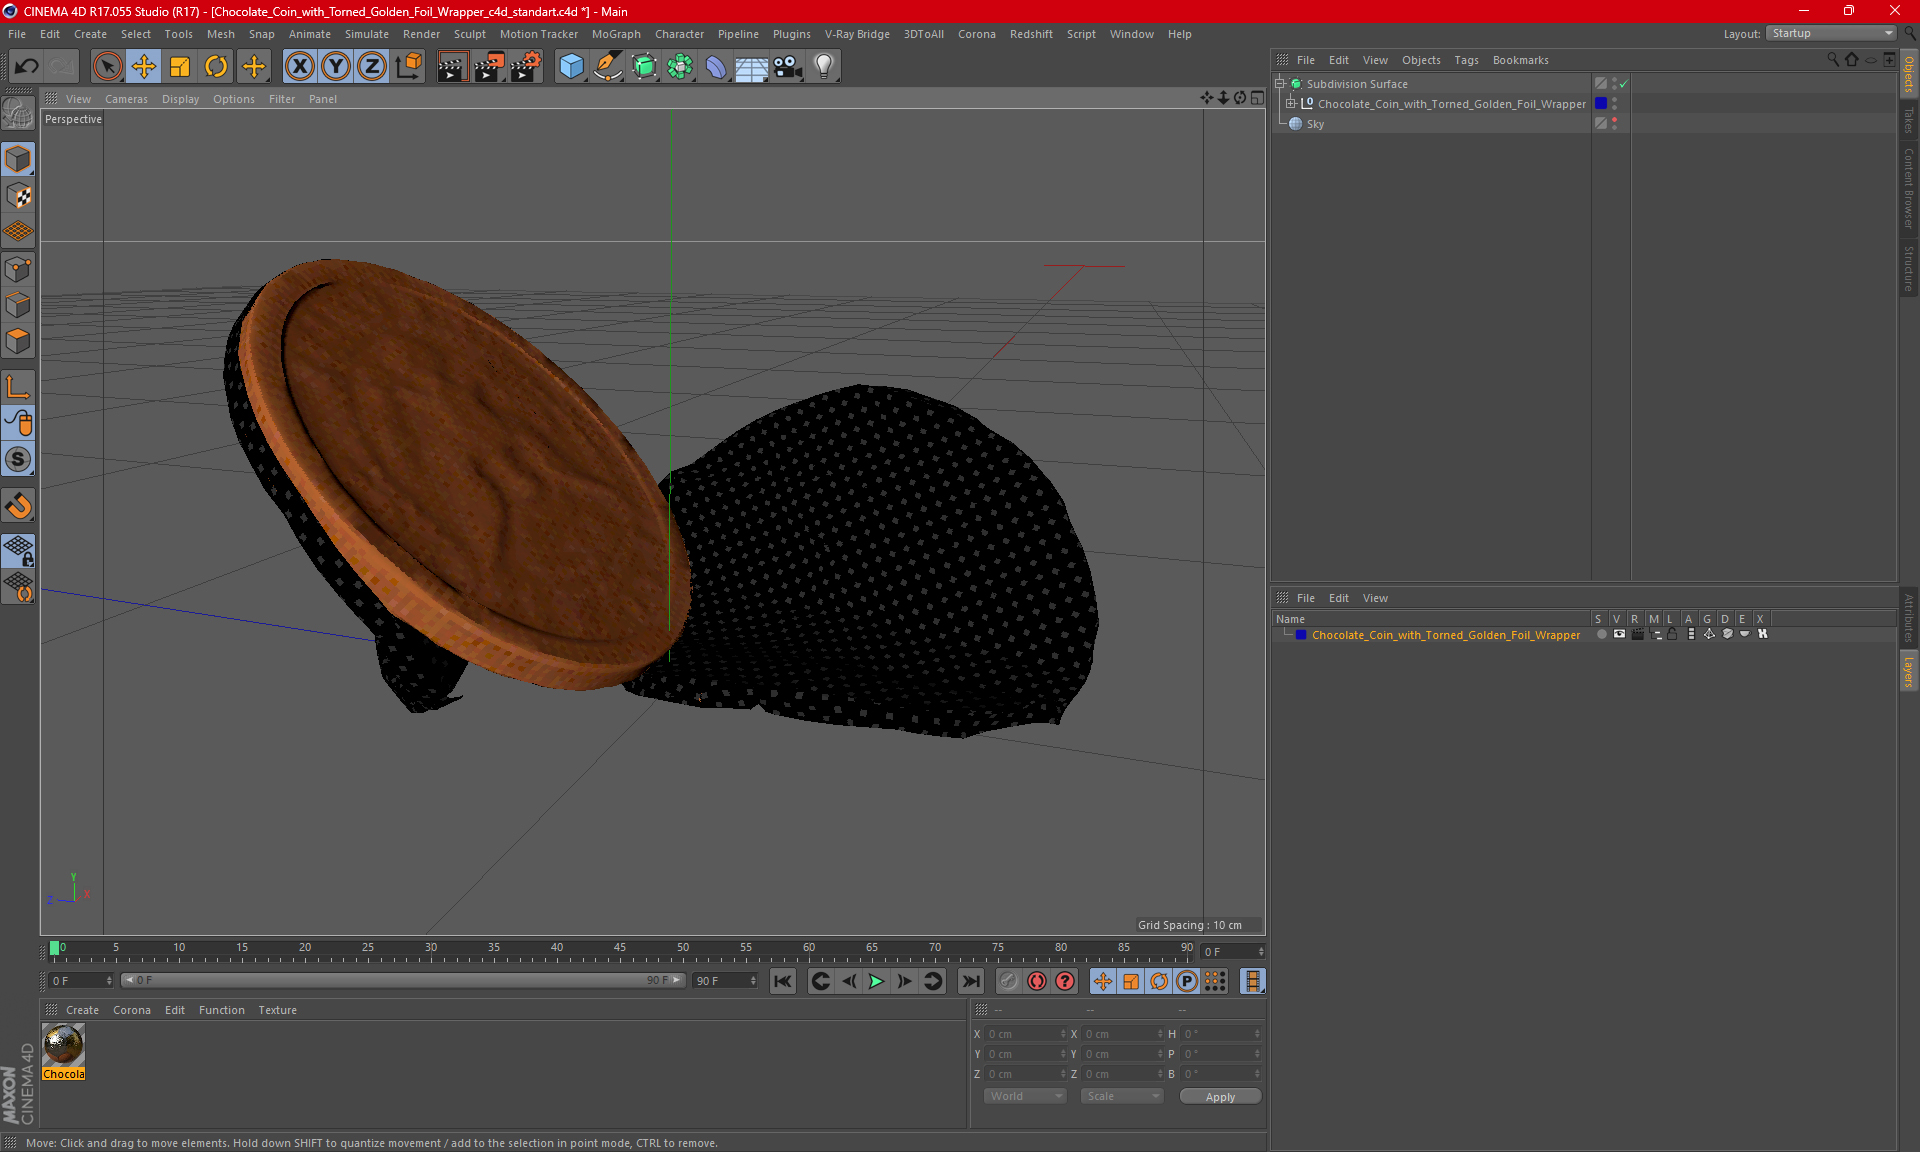Open the World coordinate dropdown

click(x=1025, y=1096)
